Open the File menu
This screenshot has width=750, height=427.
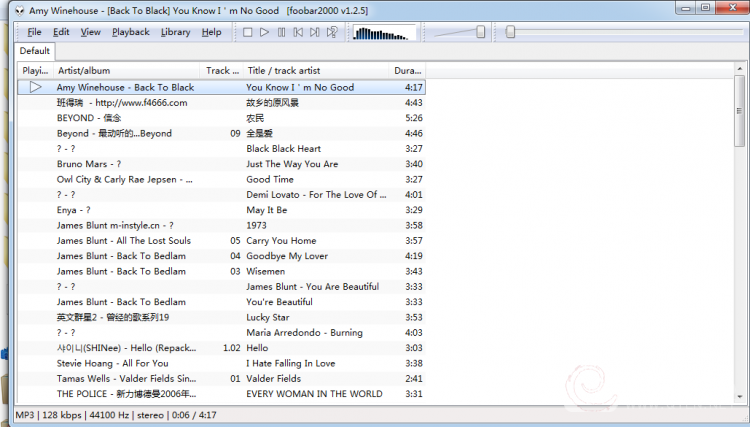click(34, 32)
